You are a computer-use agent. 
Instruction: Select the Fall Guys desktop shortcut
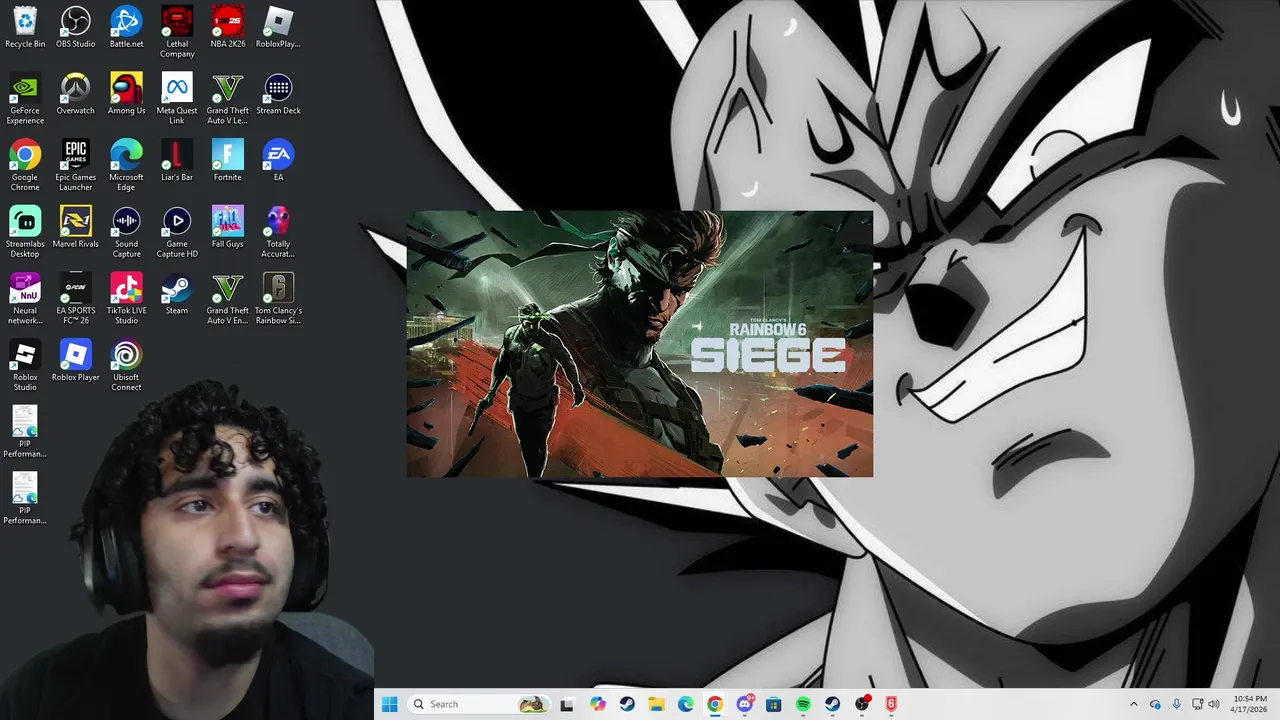pos(228,227)
